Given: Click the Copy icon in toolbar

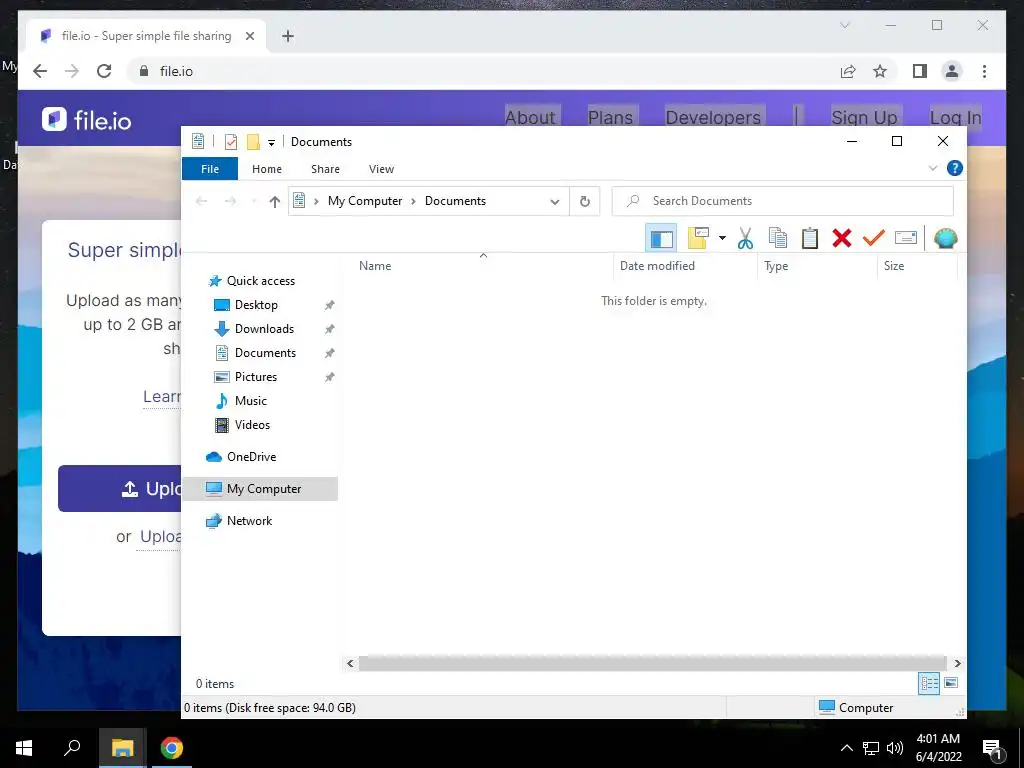Looking at the screenshot, I should pyautogui.click(x=778, y=238).
